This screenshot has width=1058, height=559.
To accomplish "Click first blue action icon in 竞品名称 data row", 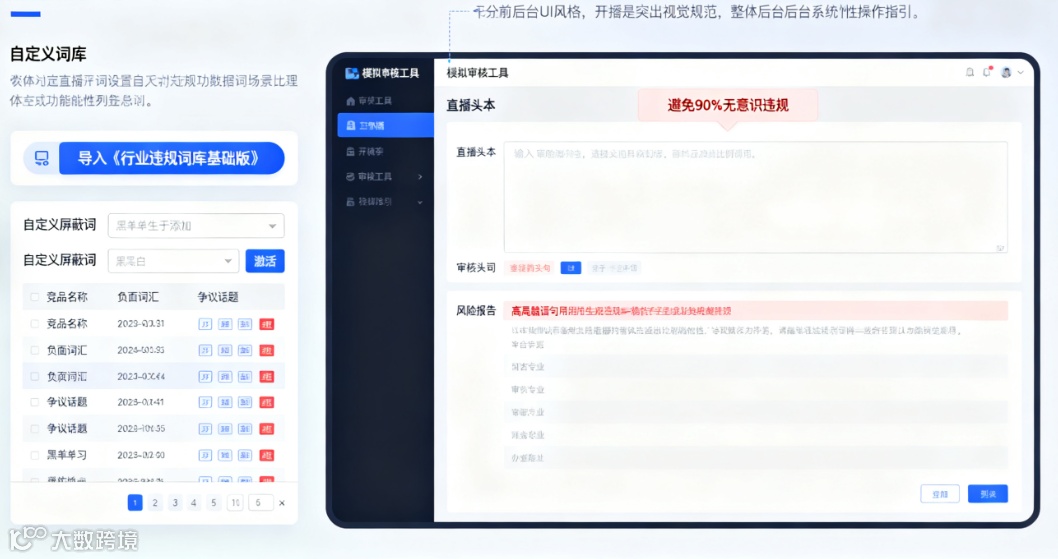I will point(205,324).
